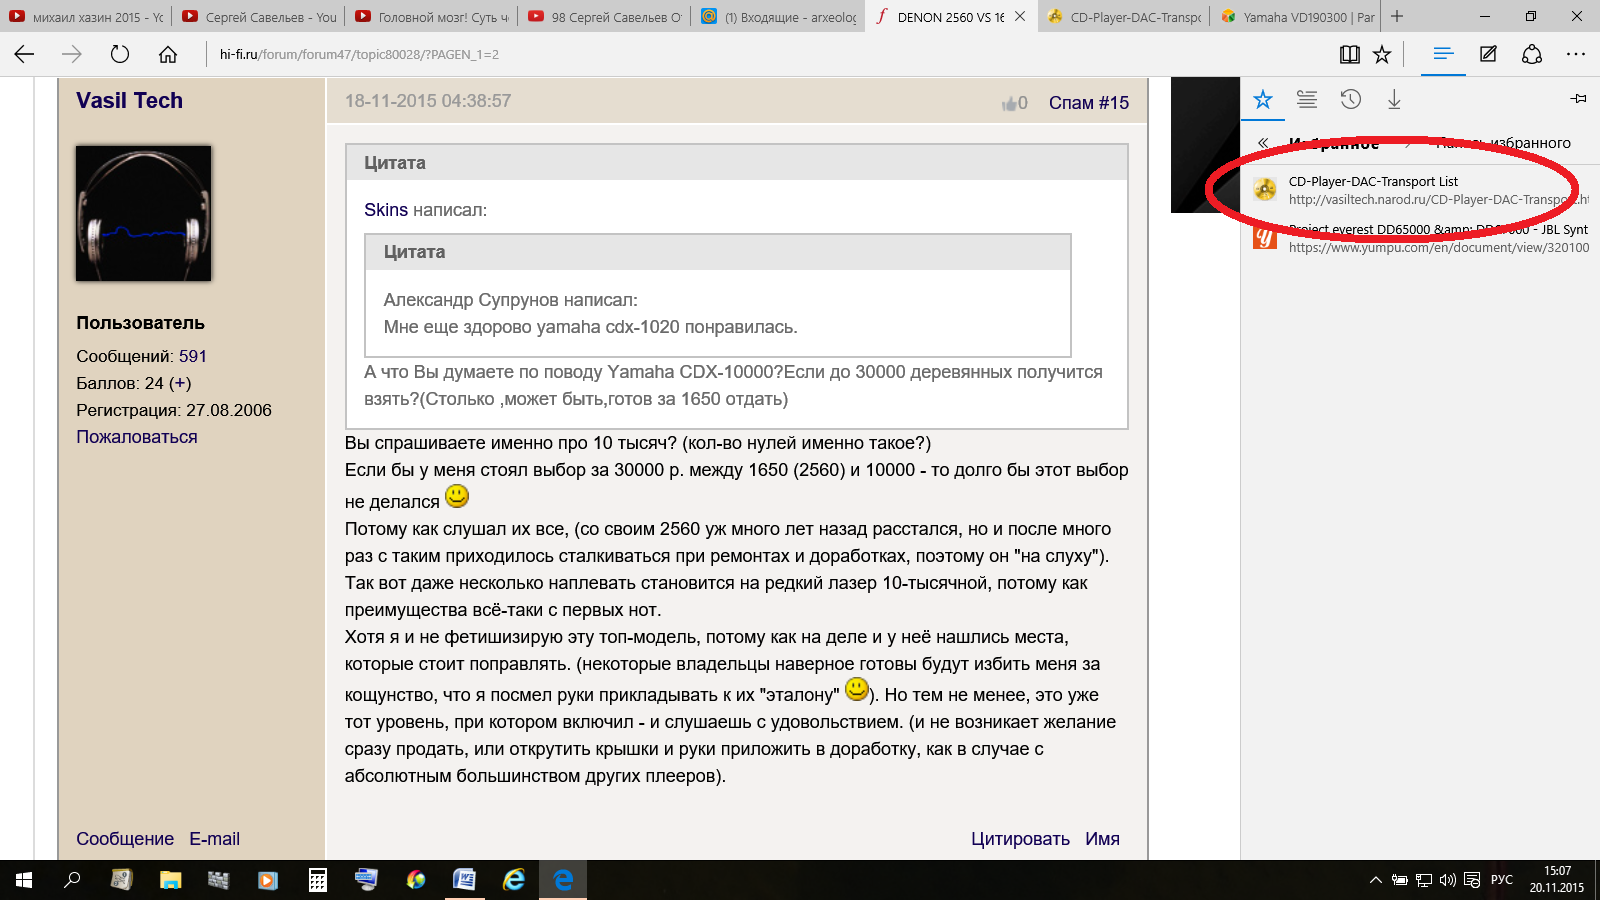
Task: Open CD-Player-DAC-Transport List favorite
Action: 1373,182
